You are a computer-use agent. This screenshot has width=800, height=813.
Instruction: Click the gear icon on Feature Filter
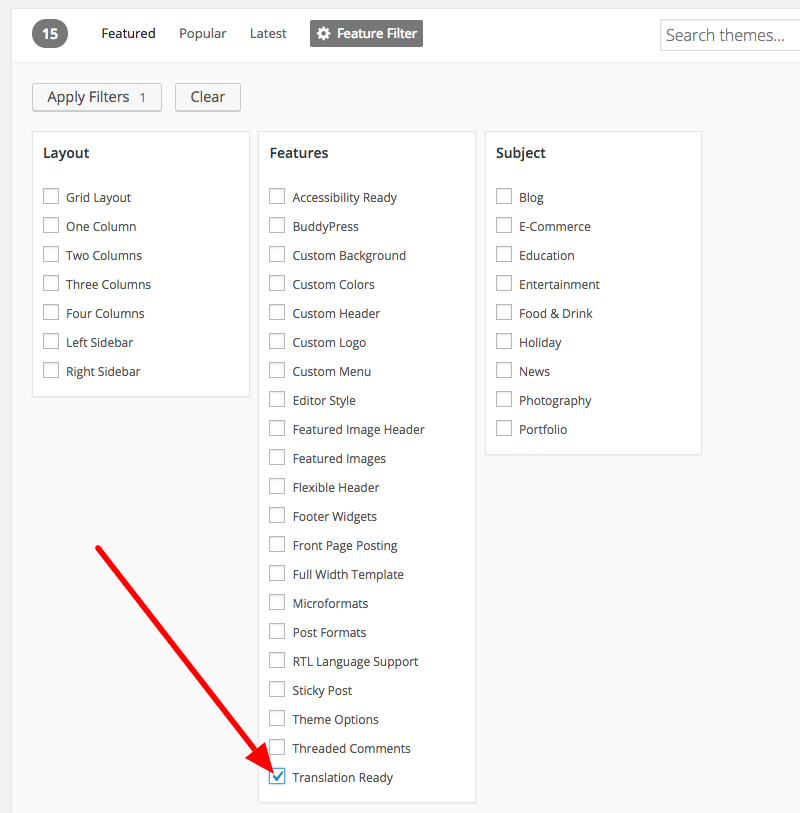(x=324, y=33)
